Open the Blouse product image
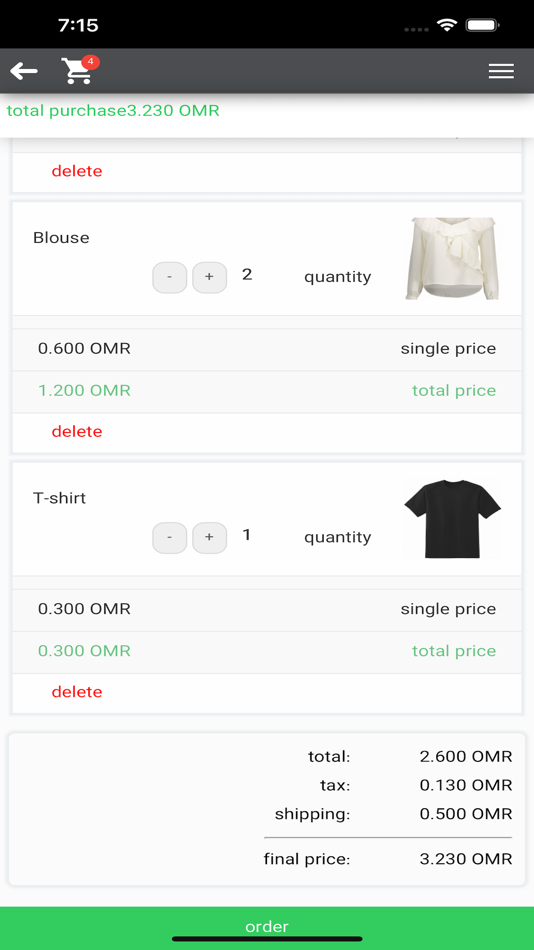 pyautogui.click(x=452, y=259)
